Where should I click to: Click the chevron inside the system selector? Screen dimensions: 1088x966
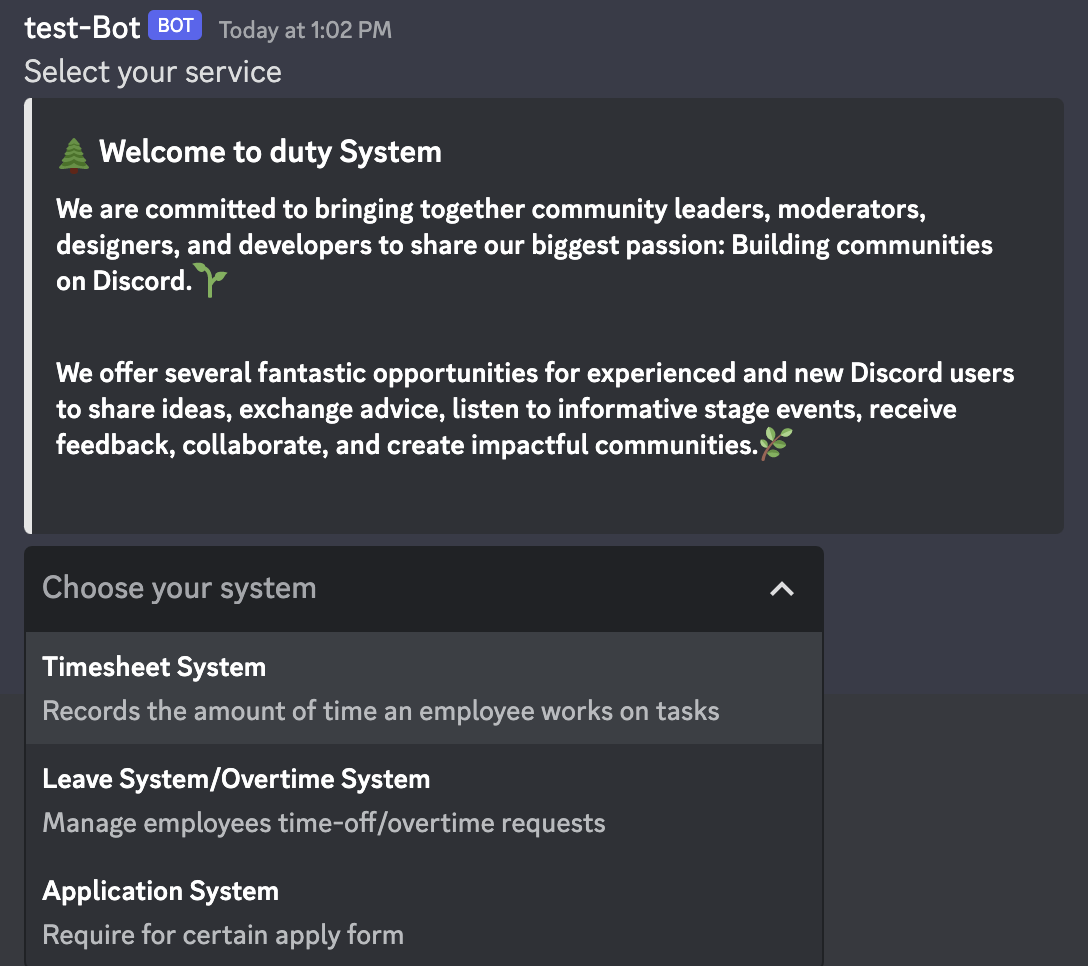tap(782, 590)
